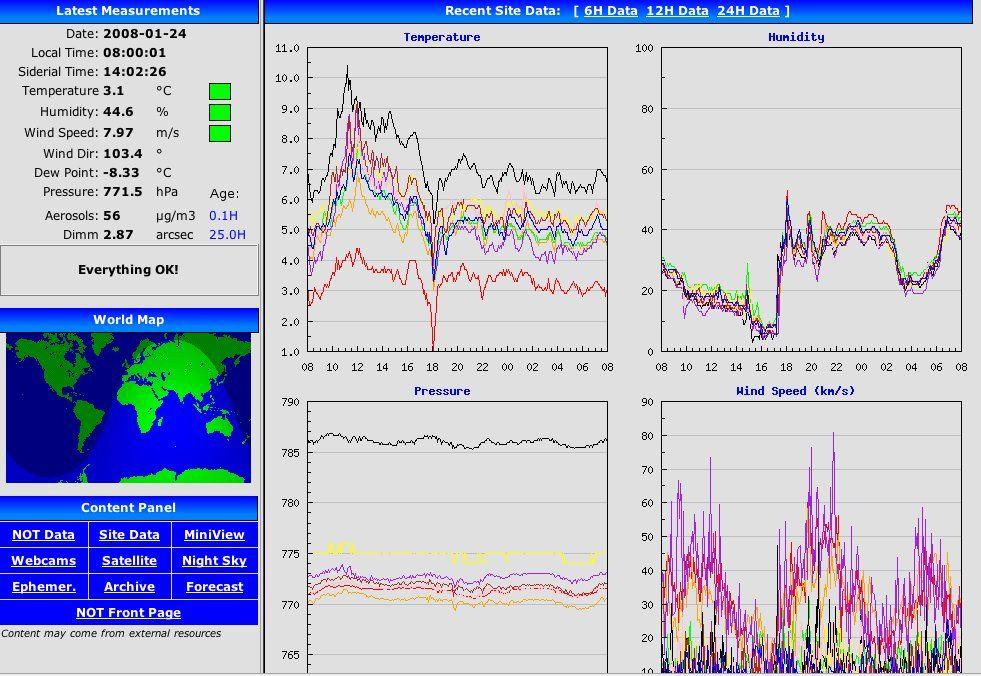Image resolution: width=981 pixels, height=676 pixels.
Task: Click the green Humidity status indicator
Action: (x=220, y=113)
